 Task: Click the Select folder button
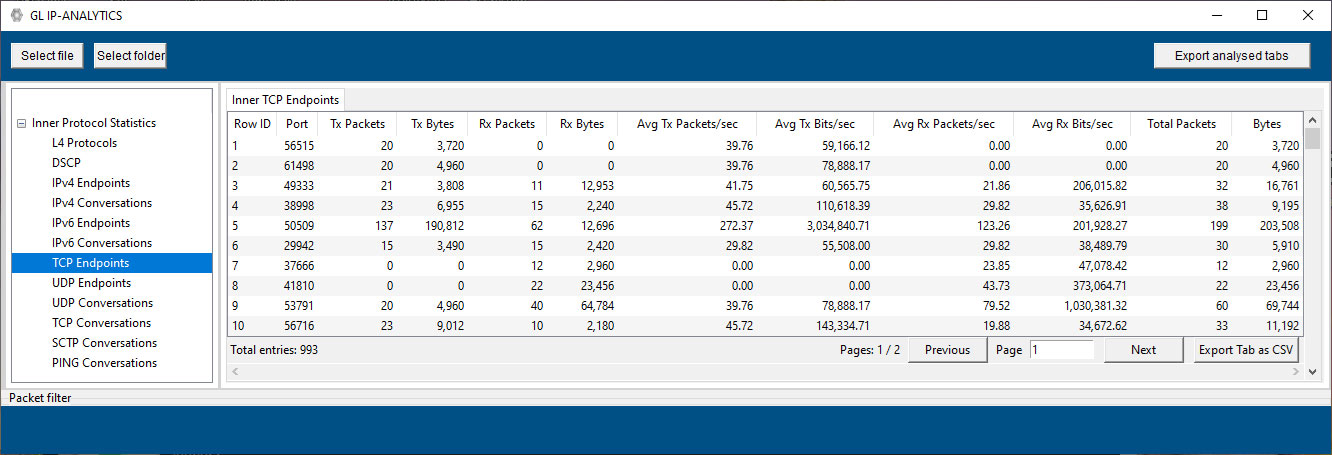[130, 56]
